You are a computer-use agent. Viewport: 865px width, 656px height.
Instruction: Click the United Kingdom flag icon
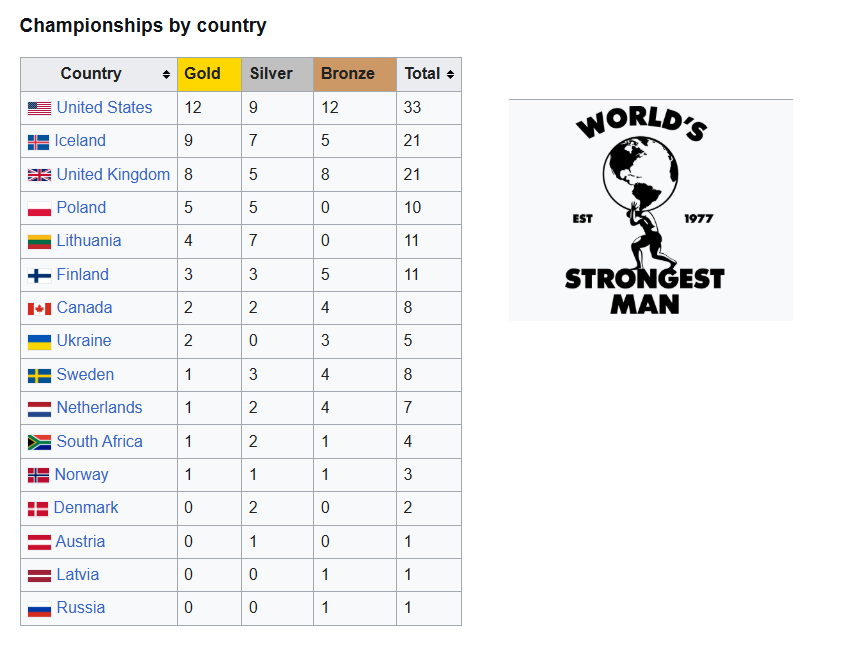pyautogui.click(x=39, y=175)
